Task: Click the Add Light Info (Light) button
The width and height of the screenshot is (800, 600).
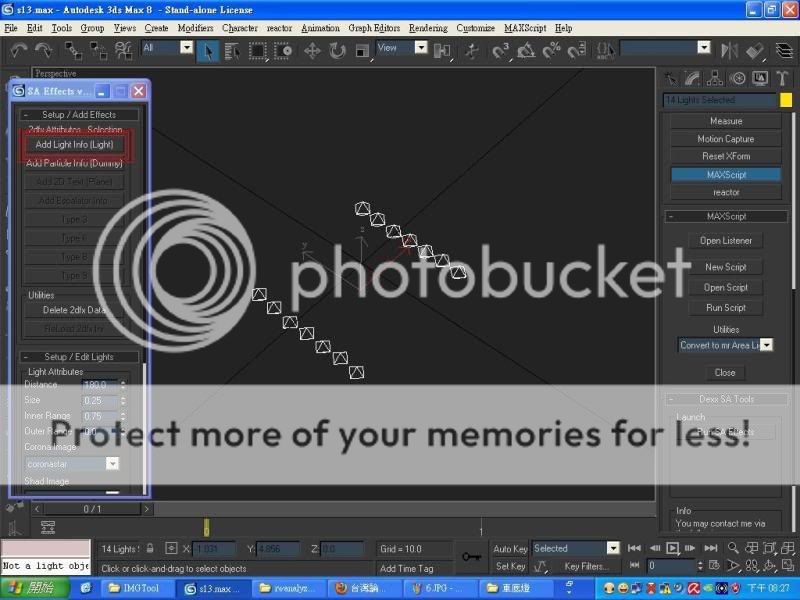Action: coord(75,145)
